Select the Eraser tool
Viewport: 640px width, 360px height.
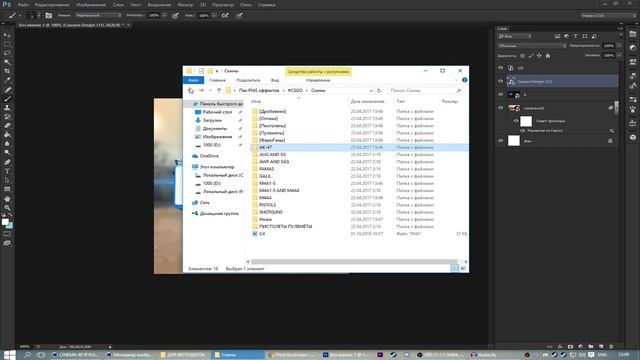(7, 125)
